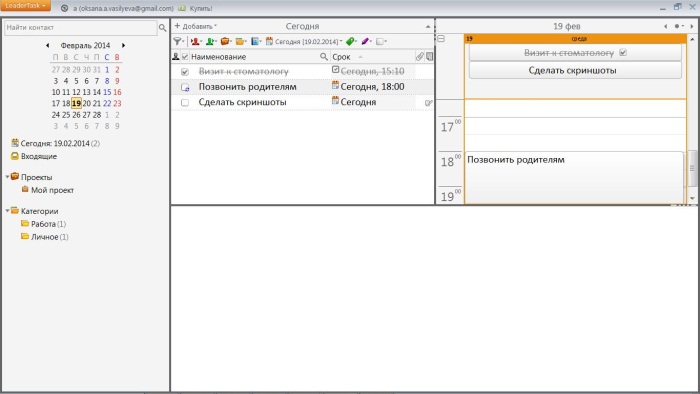This screenshot has height=394, width=700.
Task: Click the green tag label icon
Action: point(351,41)
